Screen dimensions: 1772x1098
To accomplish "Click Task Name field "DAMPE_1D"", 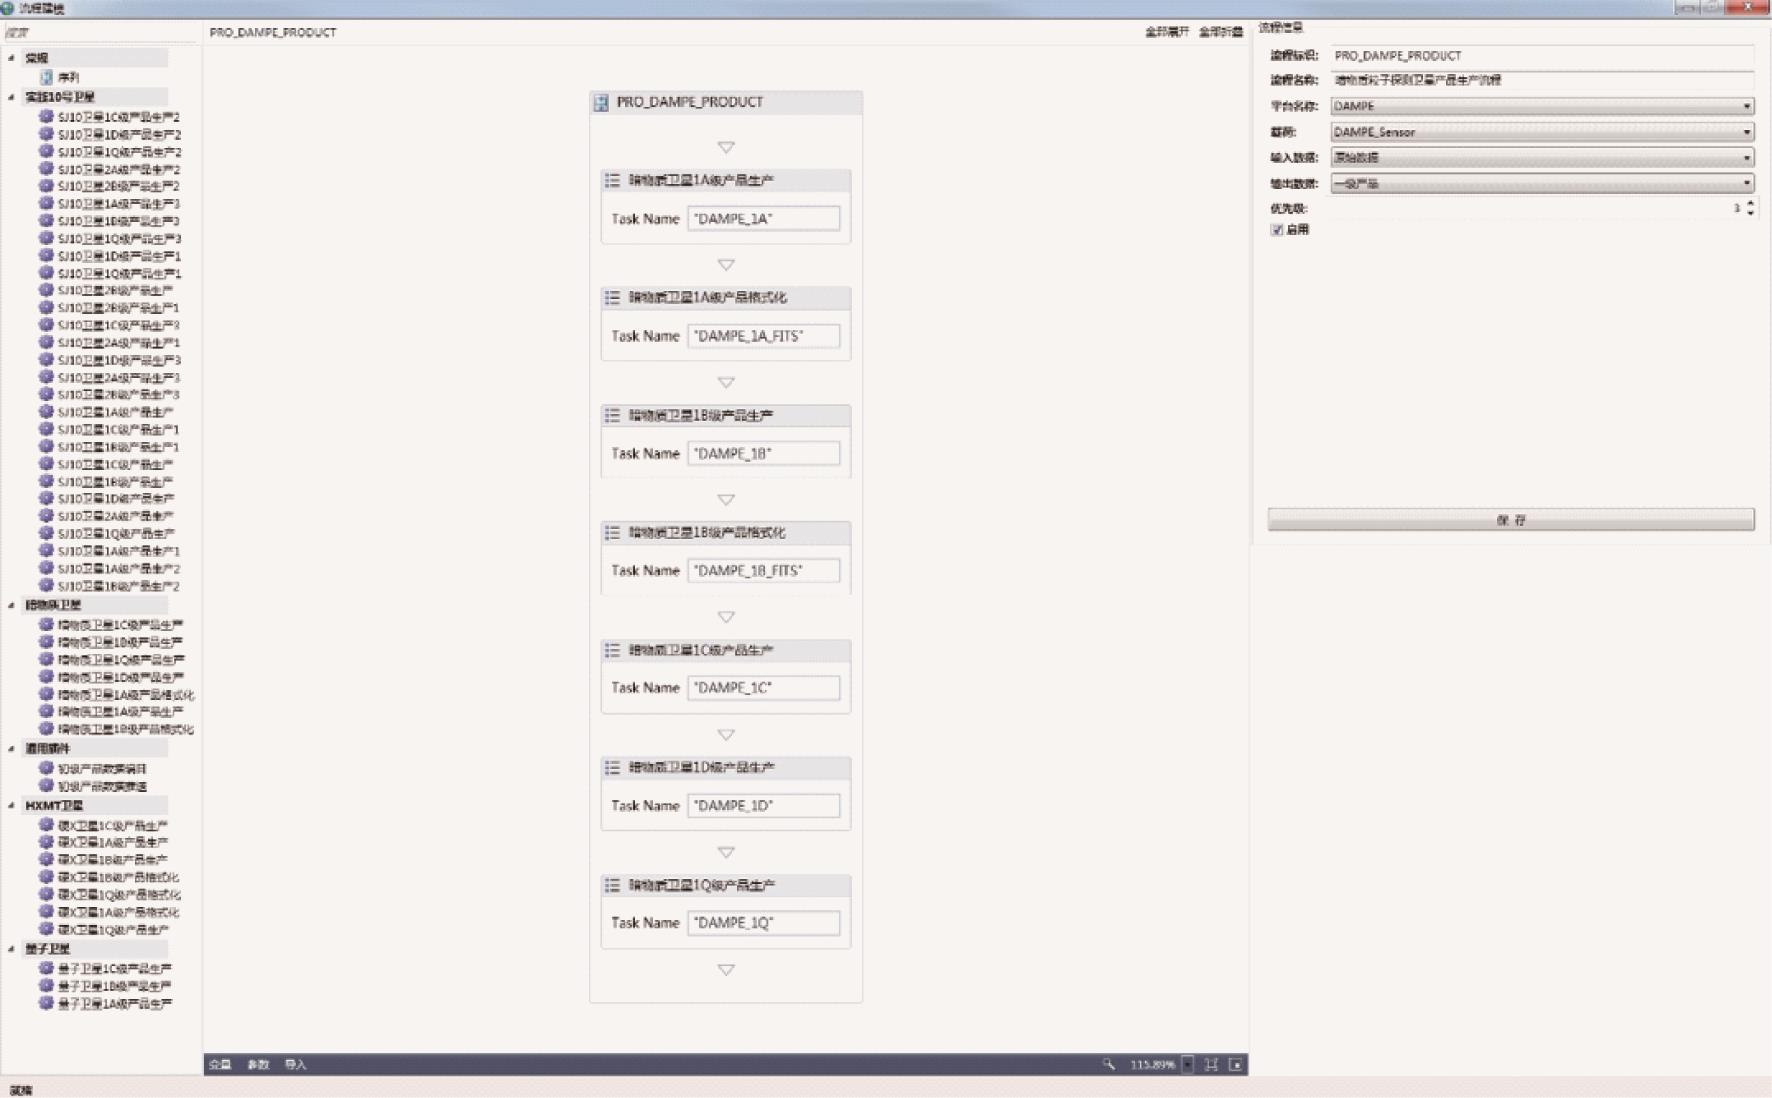I will 764,806.
